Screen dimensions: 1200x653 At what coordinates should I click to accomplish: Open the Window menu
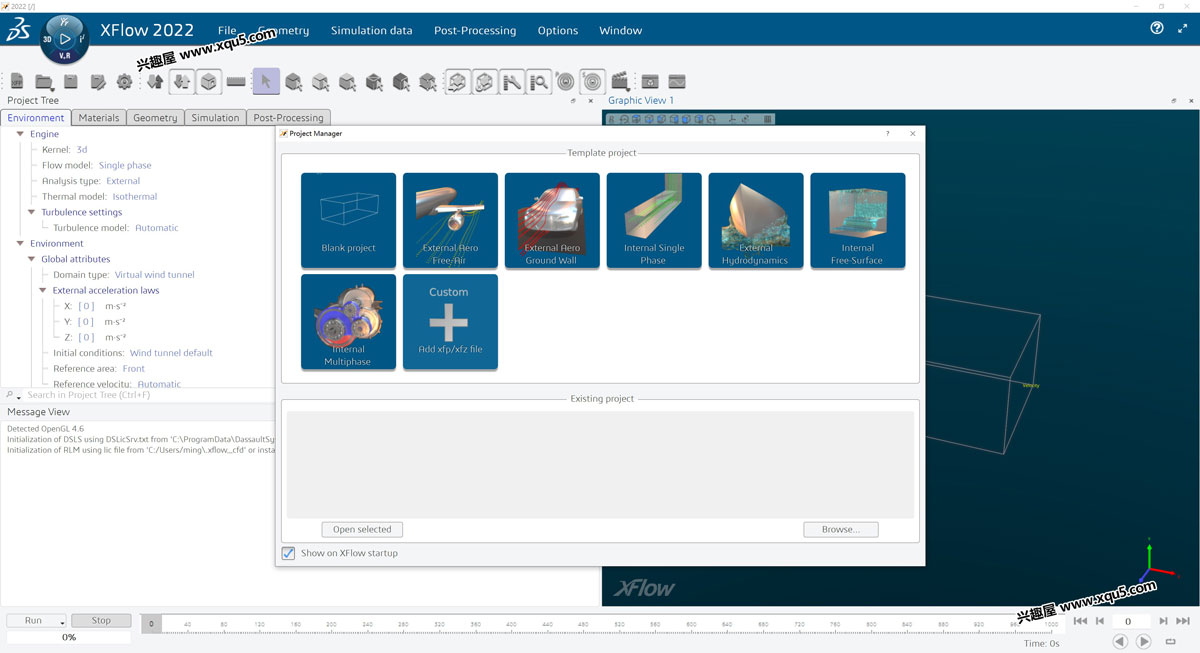[x=620, y=30]
